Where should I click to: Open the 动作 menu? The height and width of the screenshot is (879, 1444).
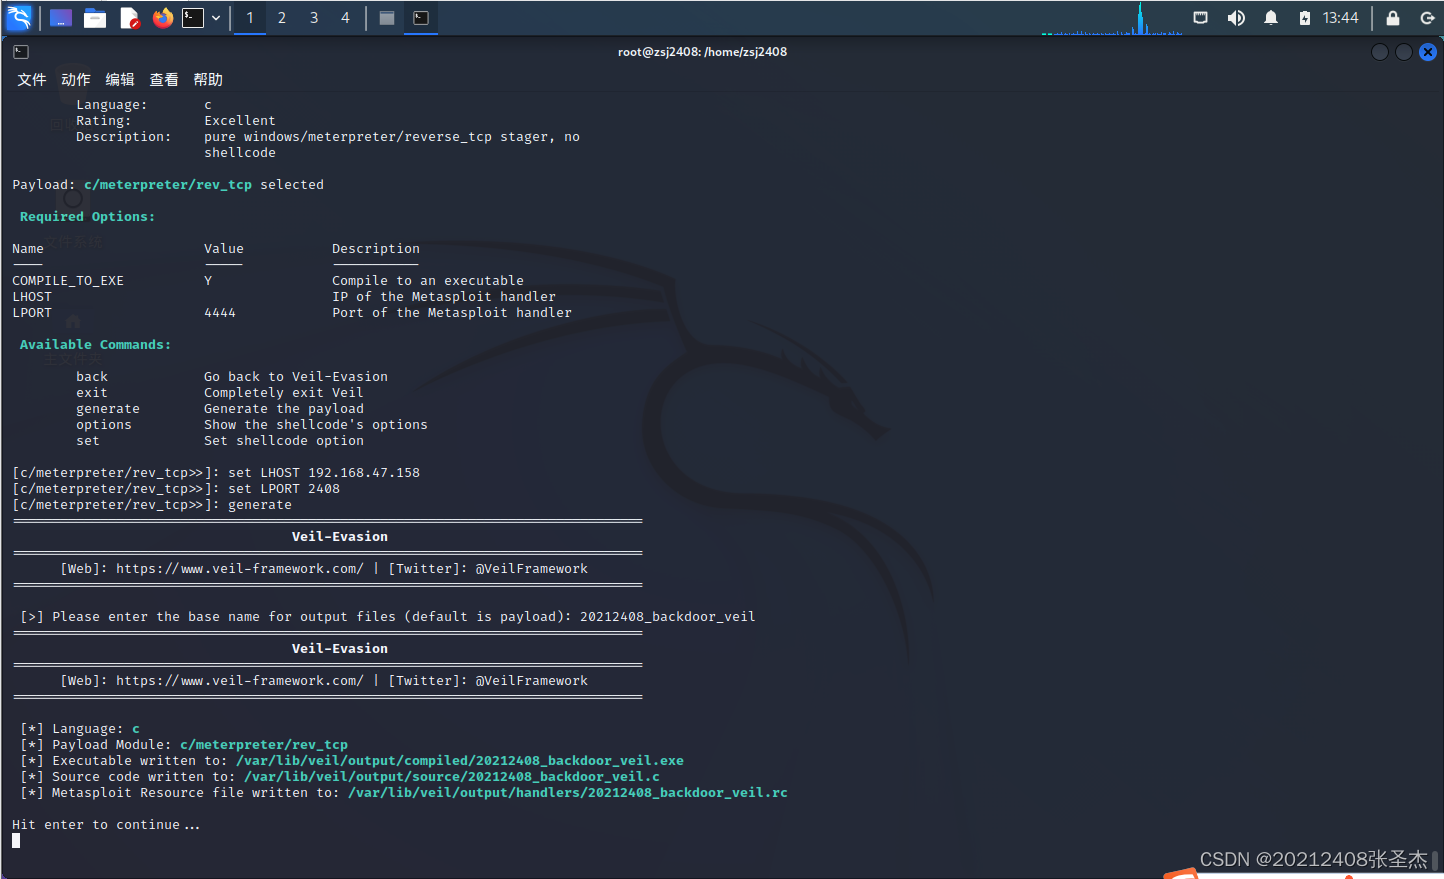click(x=76, y=80)
